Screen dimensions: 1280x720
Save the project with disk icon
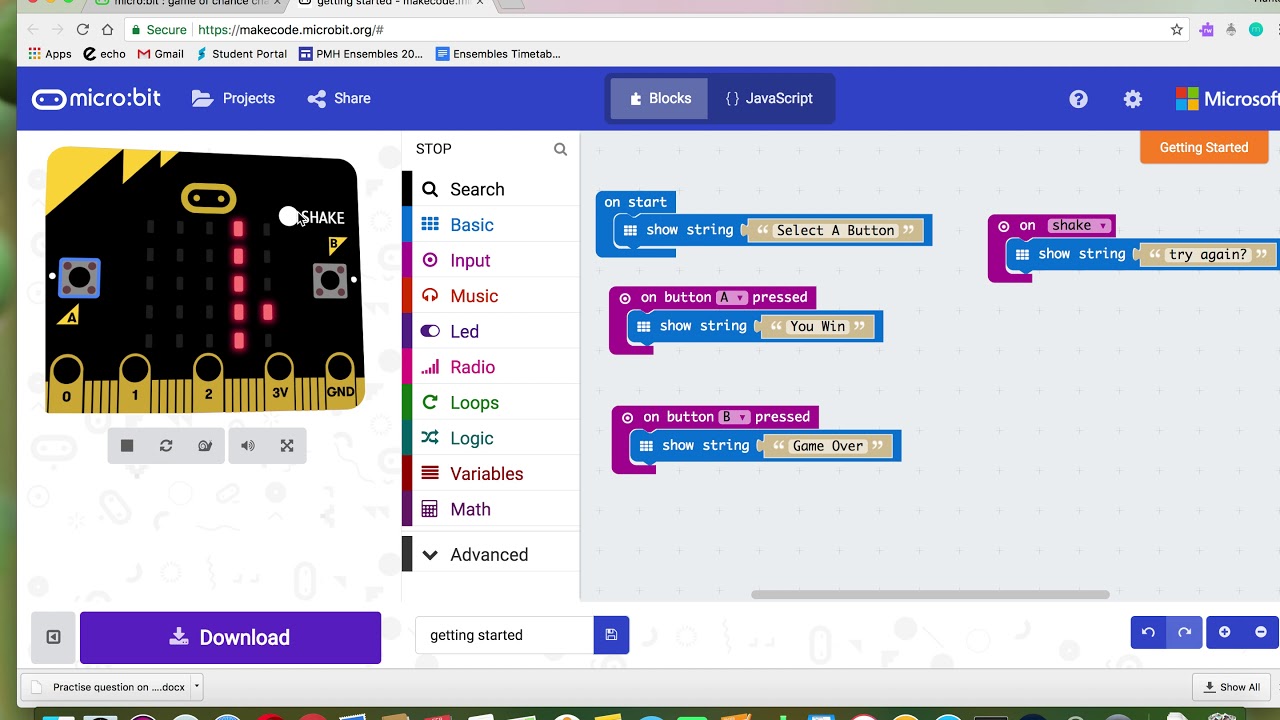611,635
